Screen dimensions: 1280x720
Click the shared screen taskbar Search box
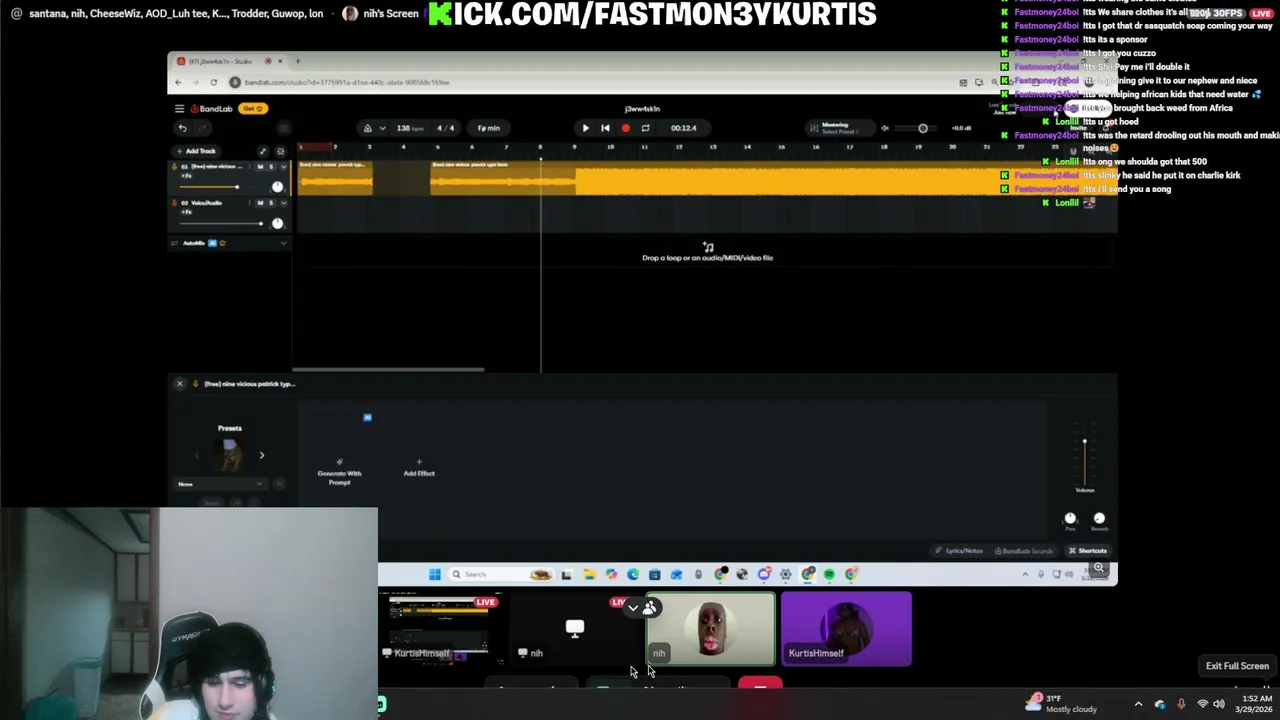point(500,574)
